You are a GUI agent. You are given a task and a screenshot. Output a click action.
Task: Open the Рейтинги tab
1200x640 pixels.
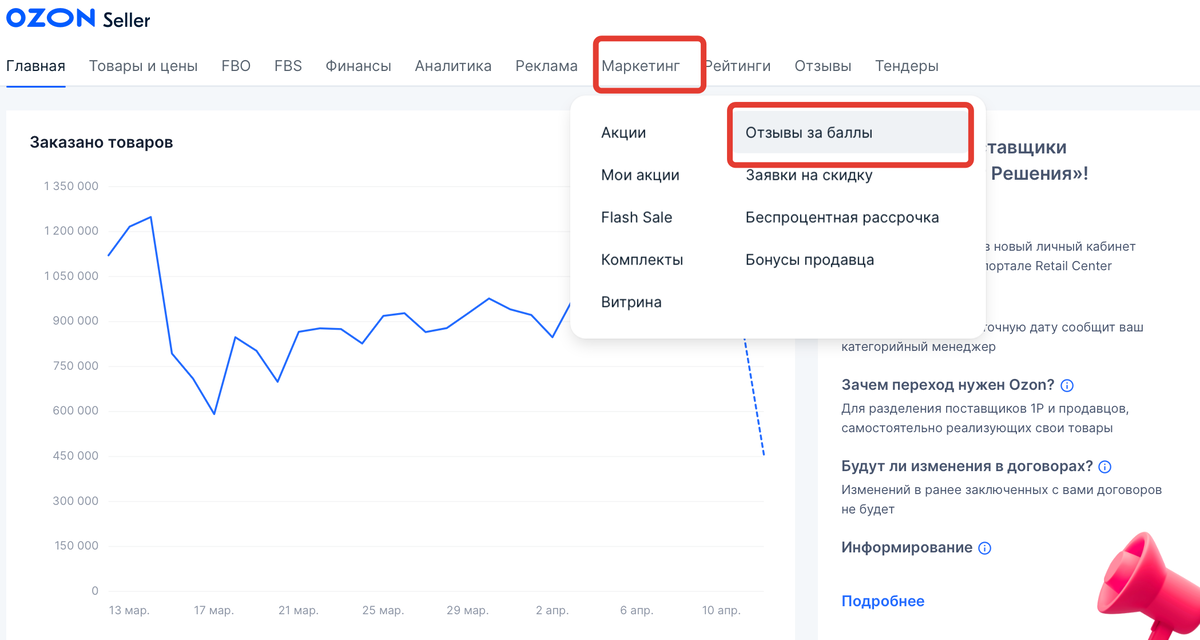737,66
